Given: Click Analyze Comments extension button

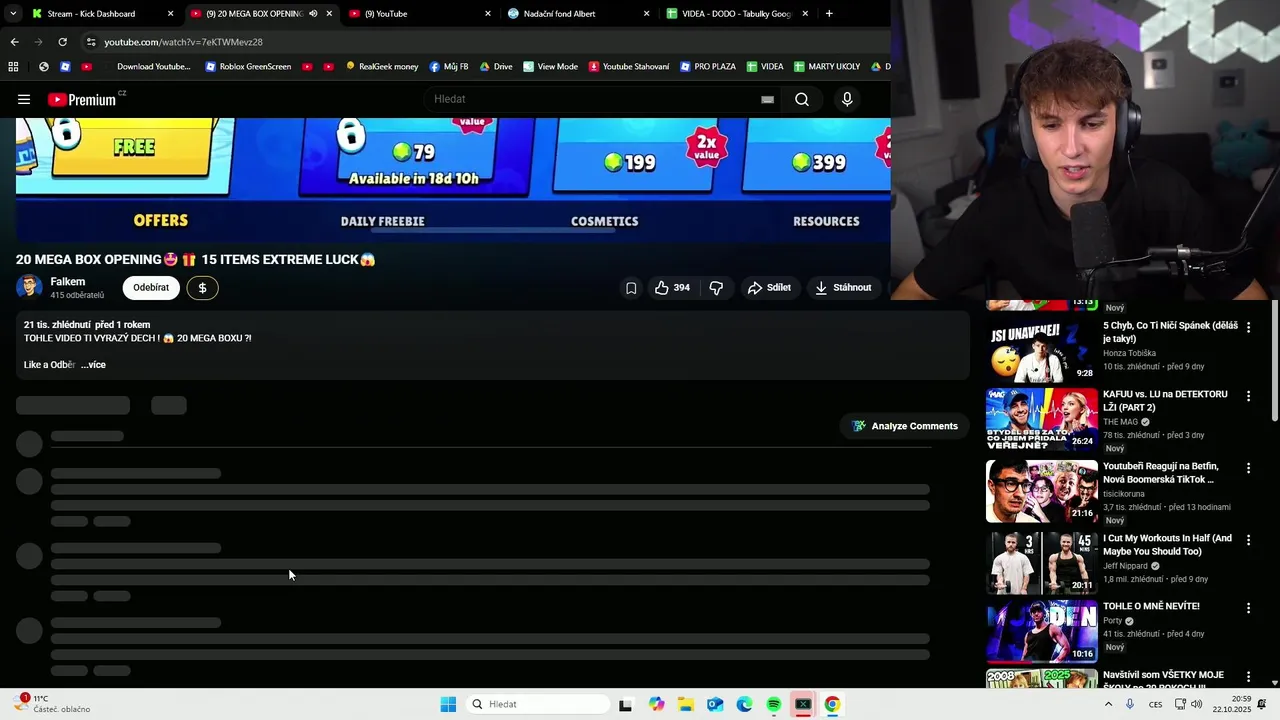Looking at the screenshot, I should click(905, 426).
